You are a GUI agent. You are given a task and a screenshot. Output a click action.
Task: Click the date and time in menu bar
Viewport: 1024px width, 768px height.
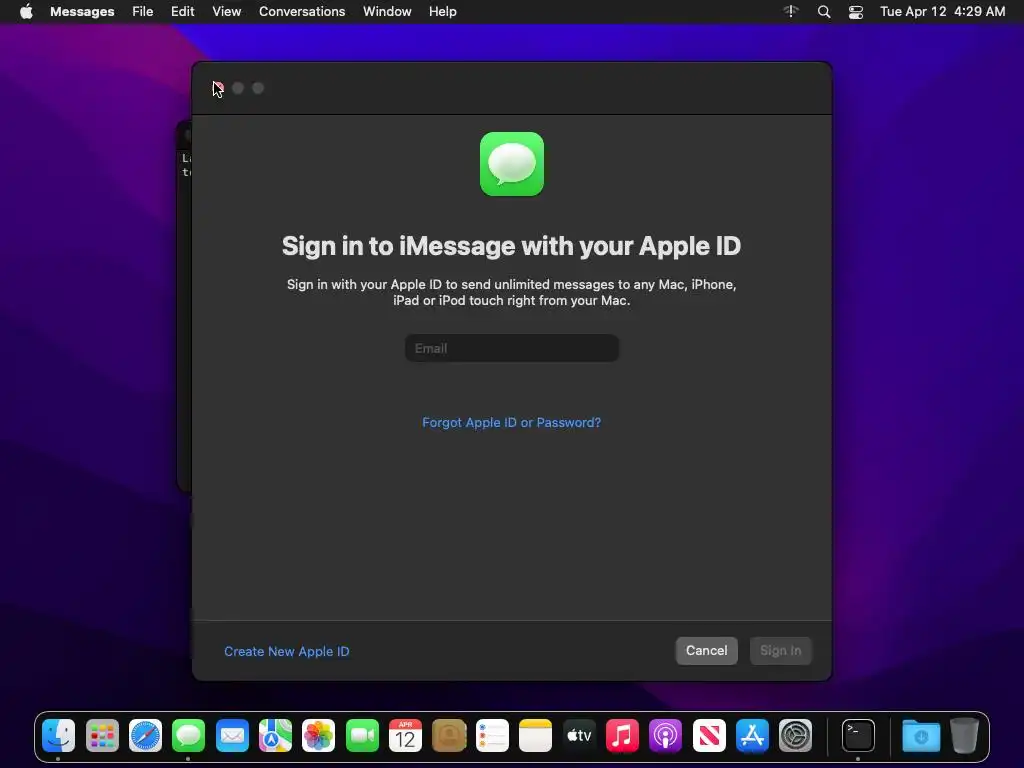pyautogui.click(x=942, y=12)
